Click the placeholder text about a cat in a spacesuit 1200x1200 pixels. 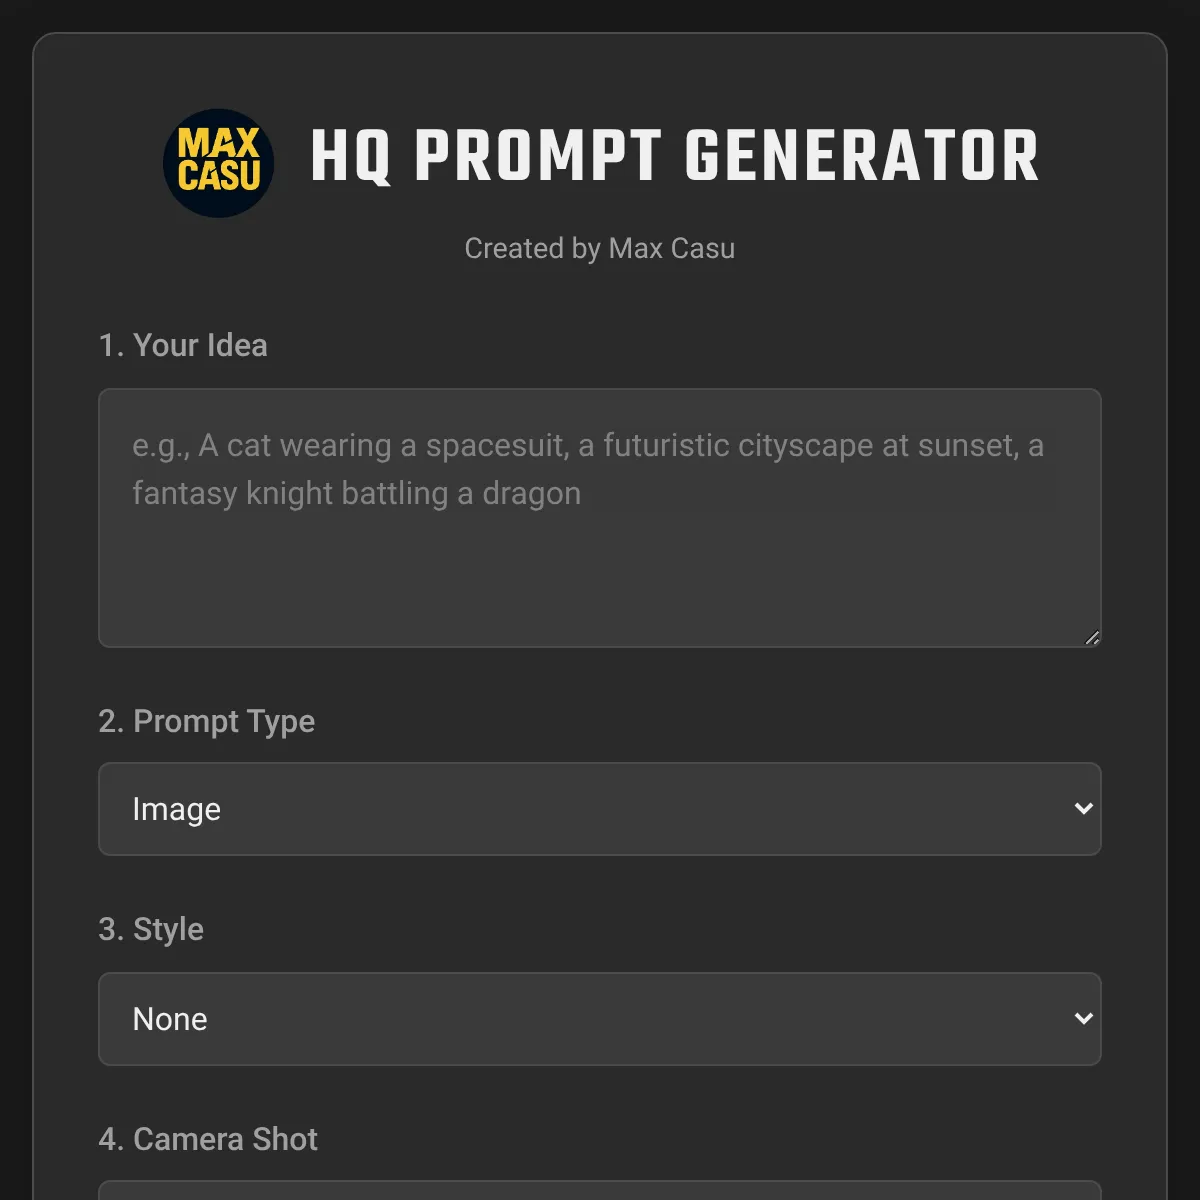tap(587, 468)
